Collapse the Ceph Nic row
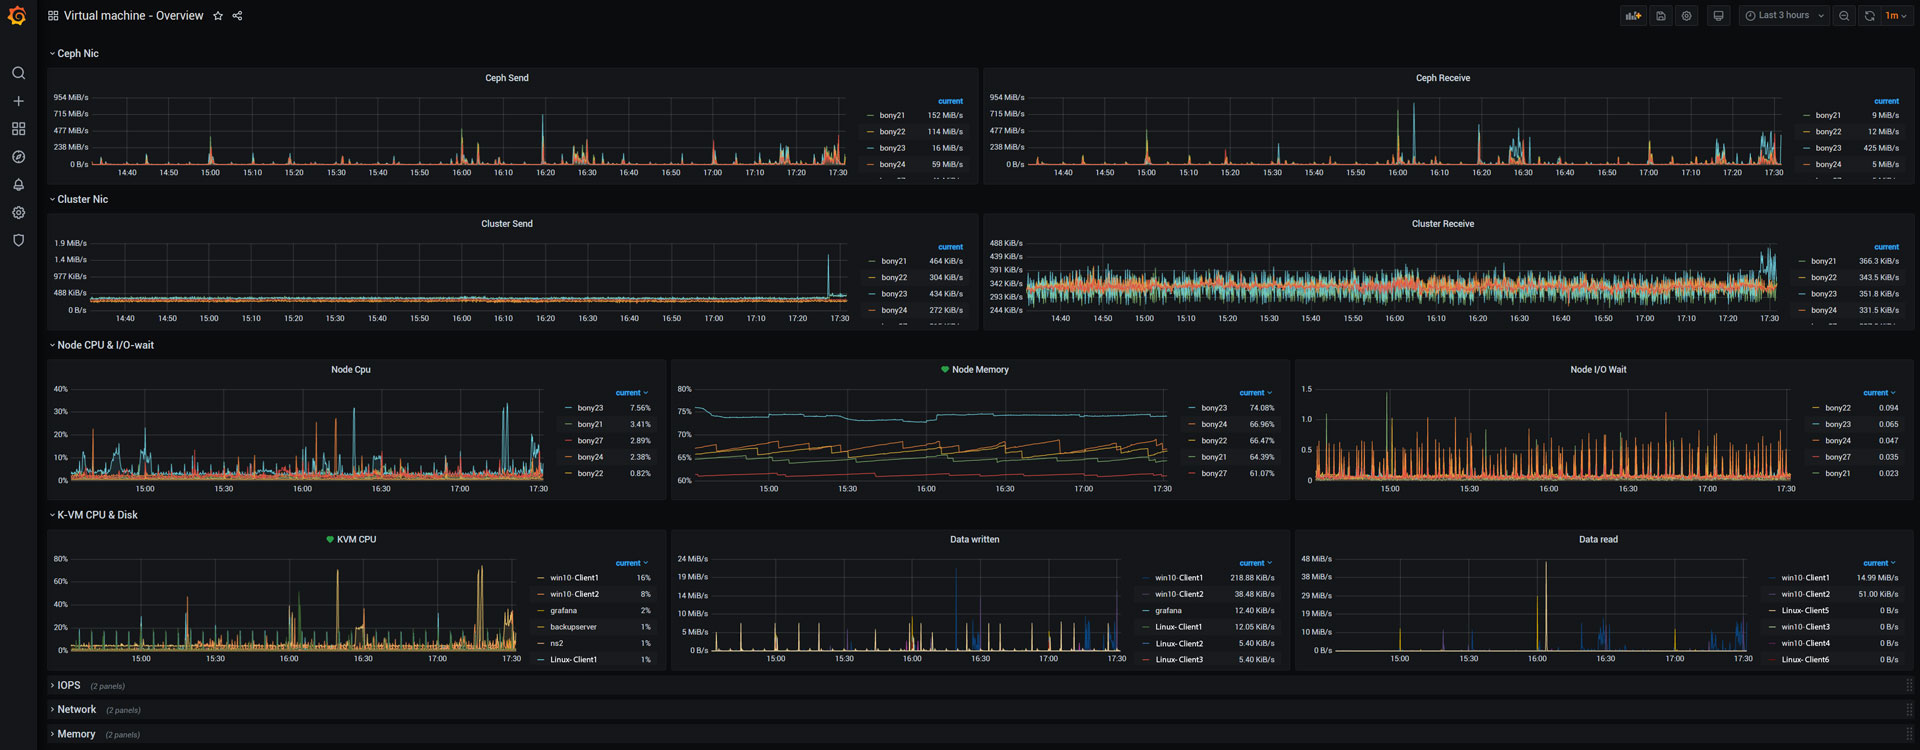 pyautogui.click(x=77, y=54)
